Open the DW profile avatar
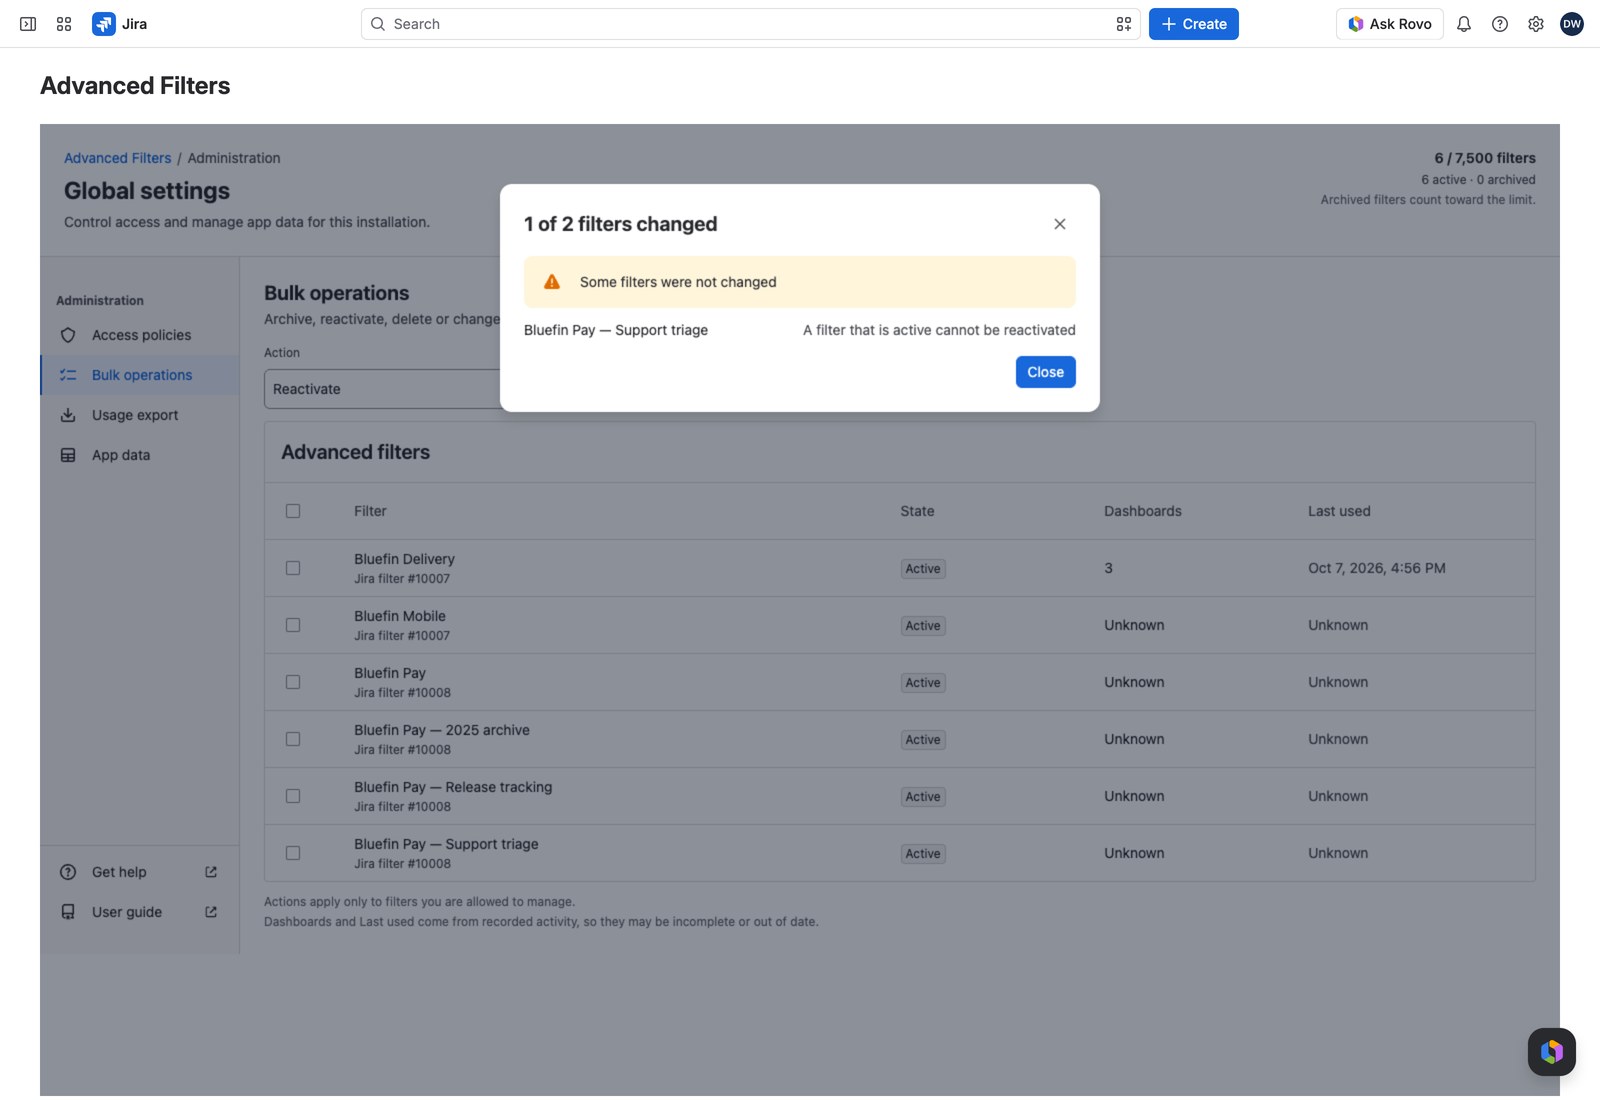Image resolution: width=1600 pixels, height=1100 pixels. point(1572,24)
